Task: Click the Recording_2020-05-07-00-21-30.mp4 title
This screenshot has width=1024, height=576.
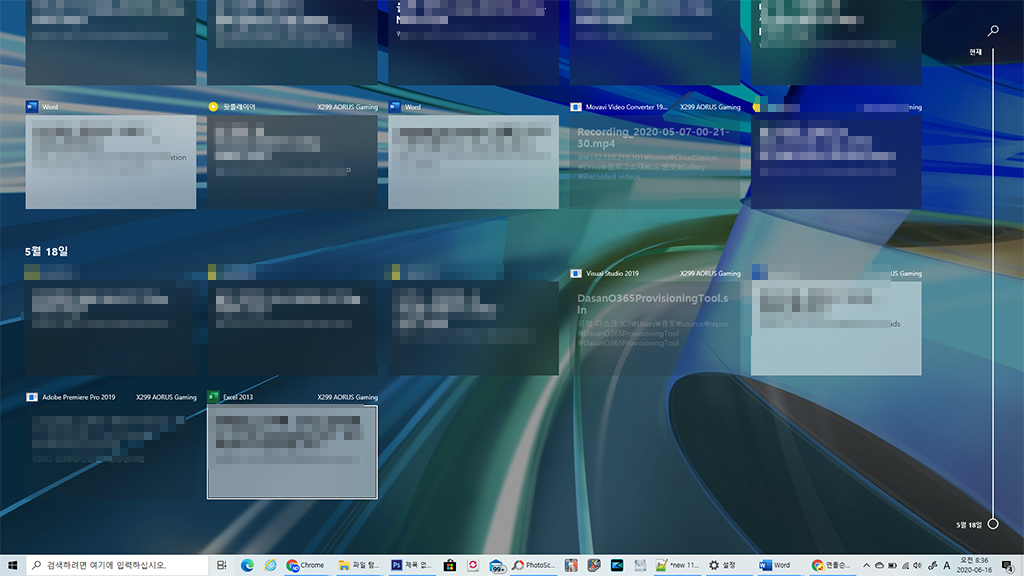Action: pyautogui.click(x=652, y=138)
